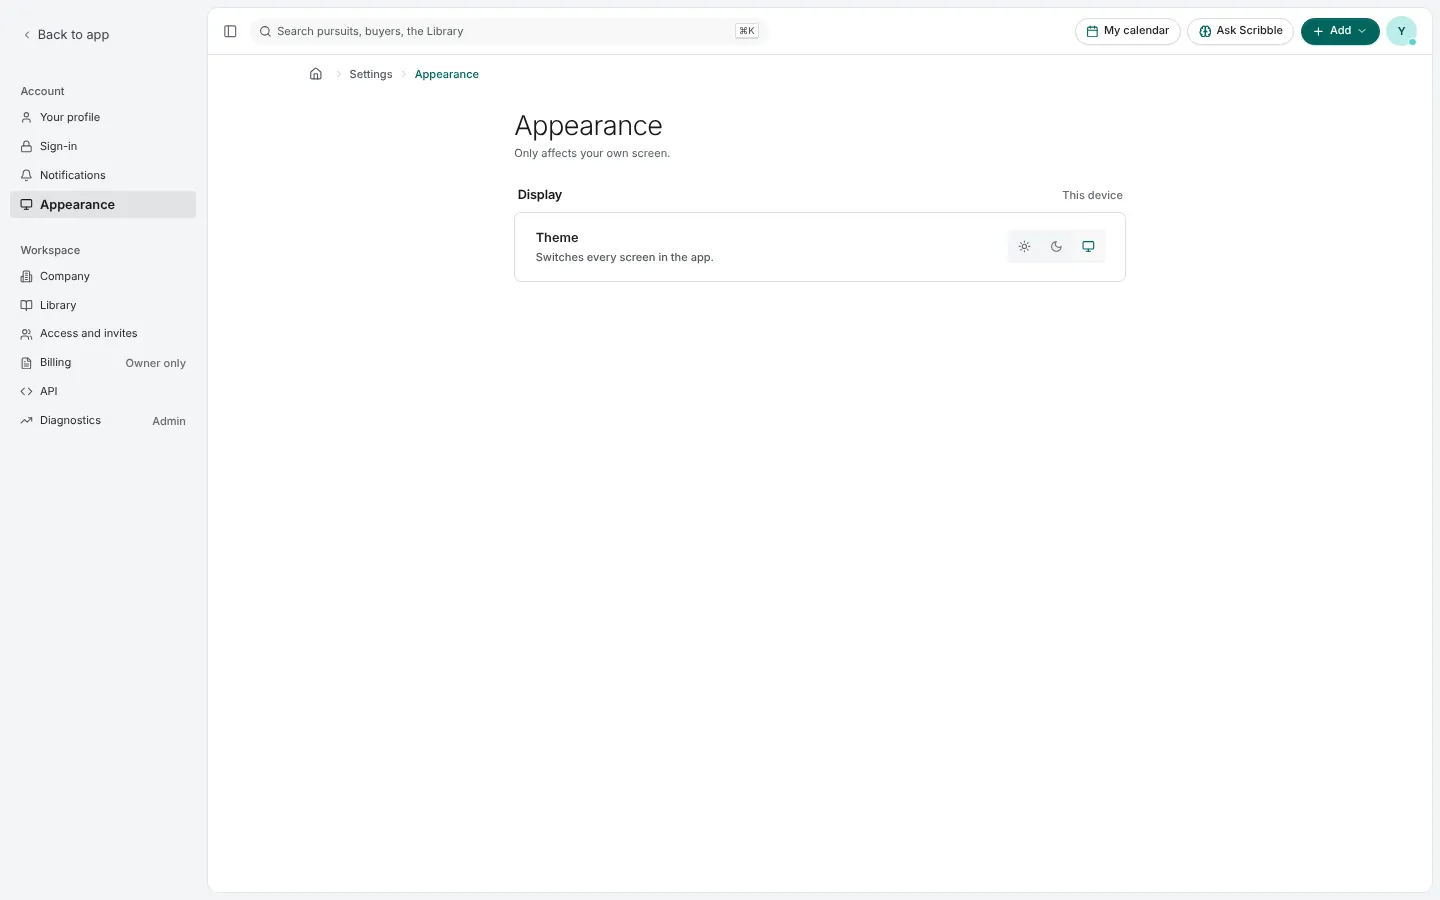Click the ⌘K shortcut badge
Viewport: 1440px width, 900px height.
[x=747, y=31]
